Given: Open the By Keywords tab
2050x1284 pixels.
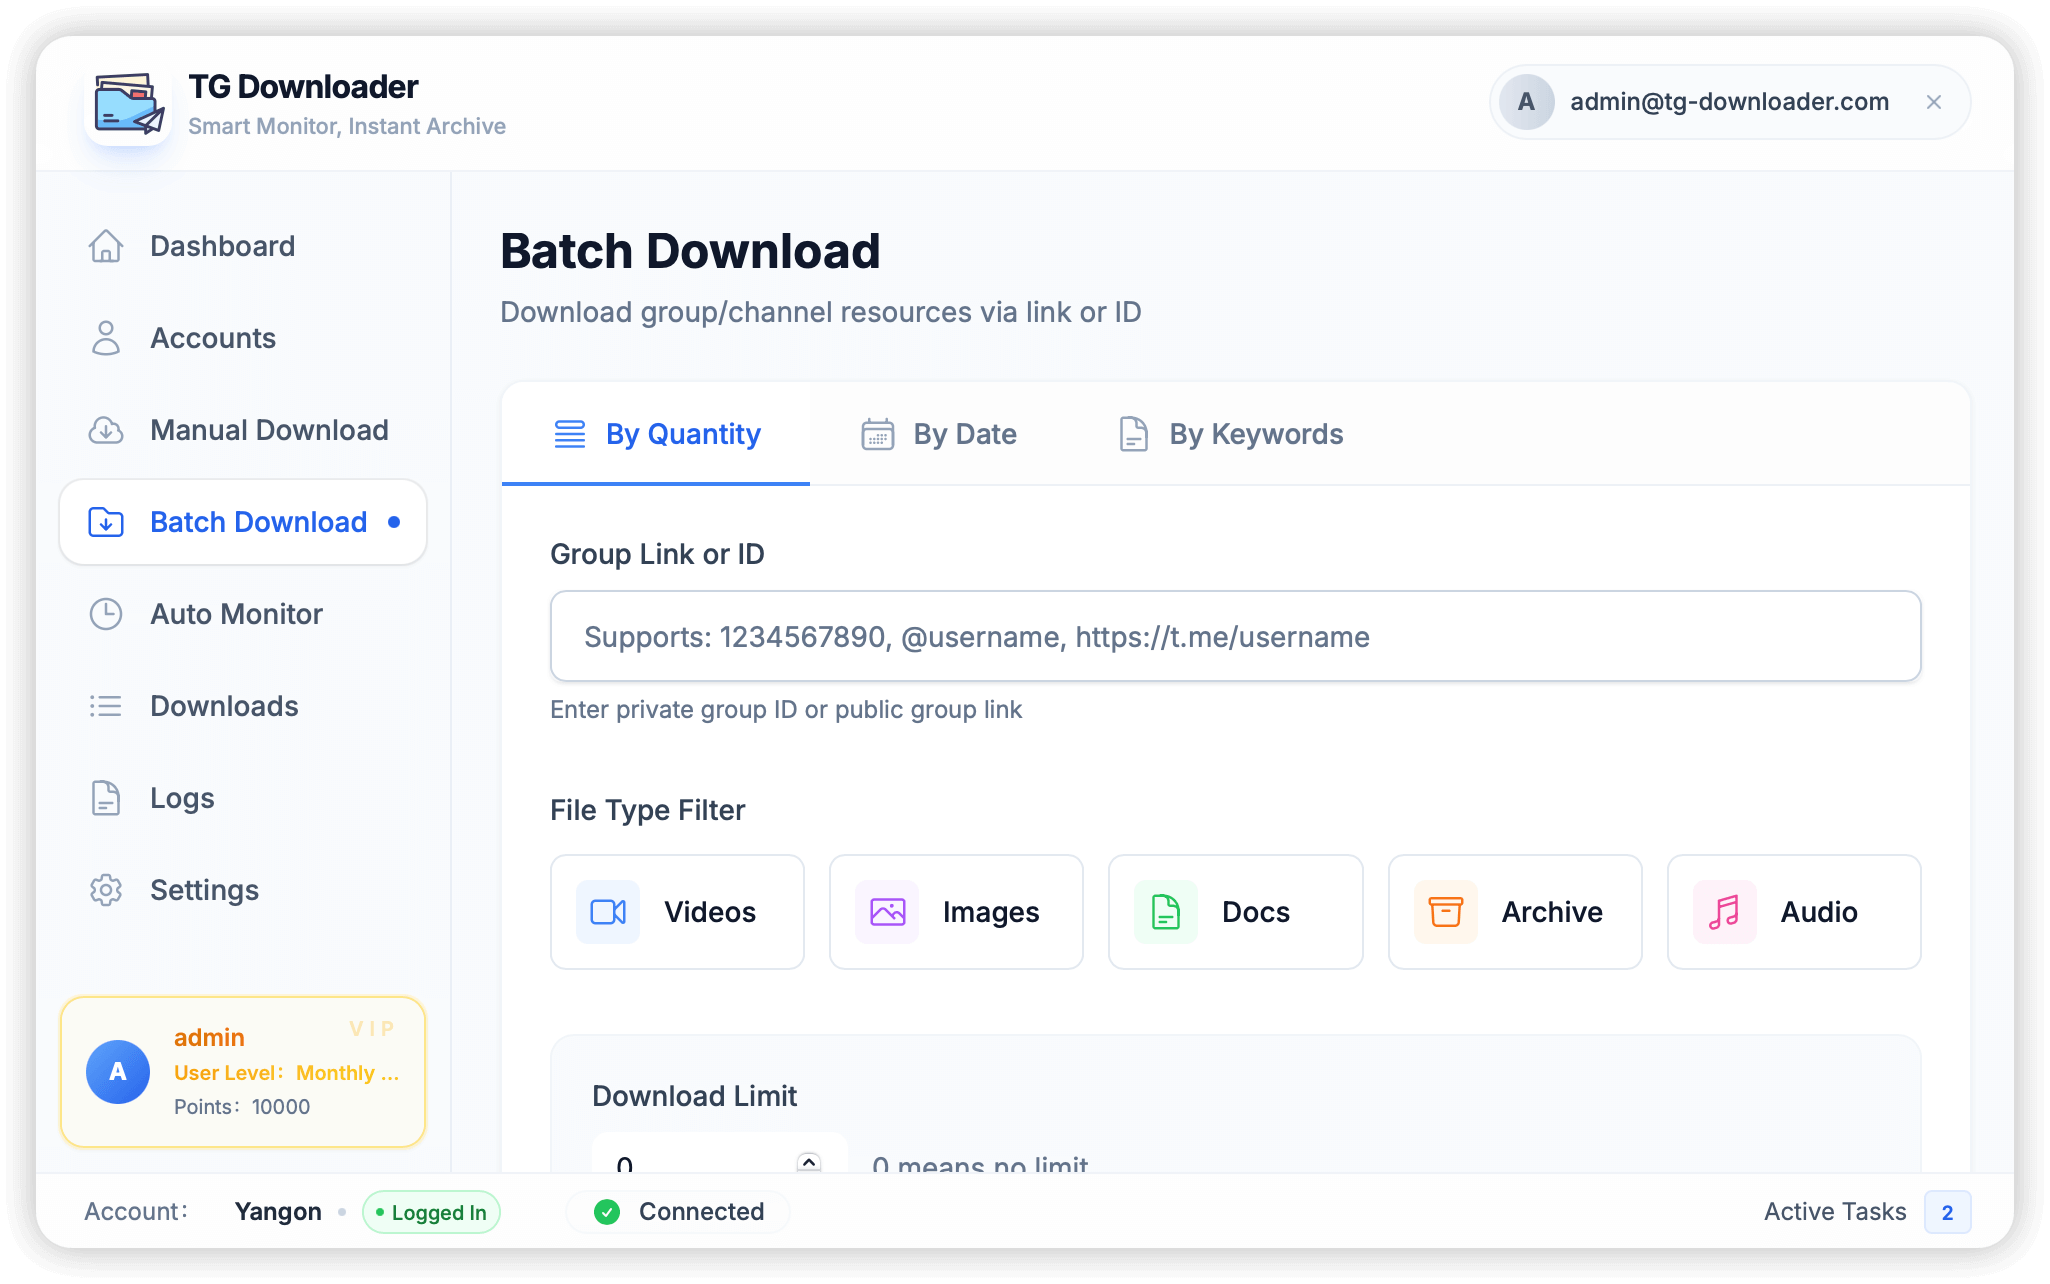Looking at the screenshot, I should tap(1229, 434).
